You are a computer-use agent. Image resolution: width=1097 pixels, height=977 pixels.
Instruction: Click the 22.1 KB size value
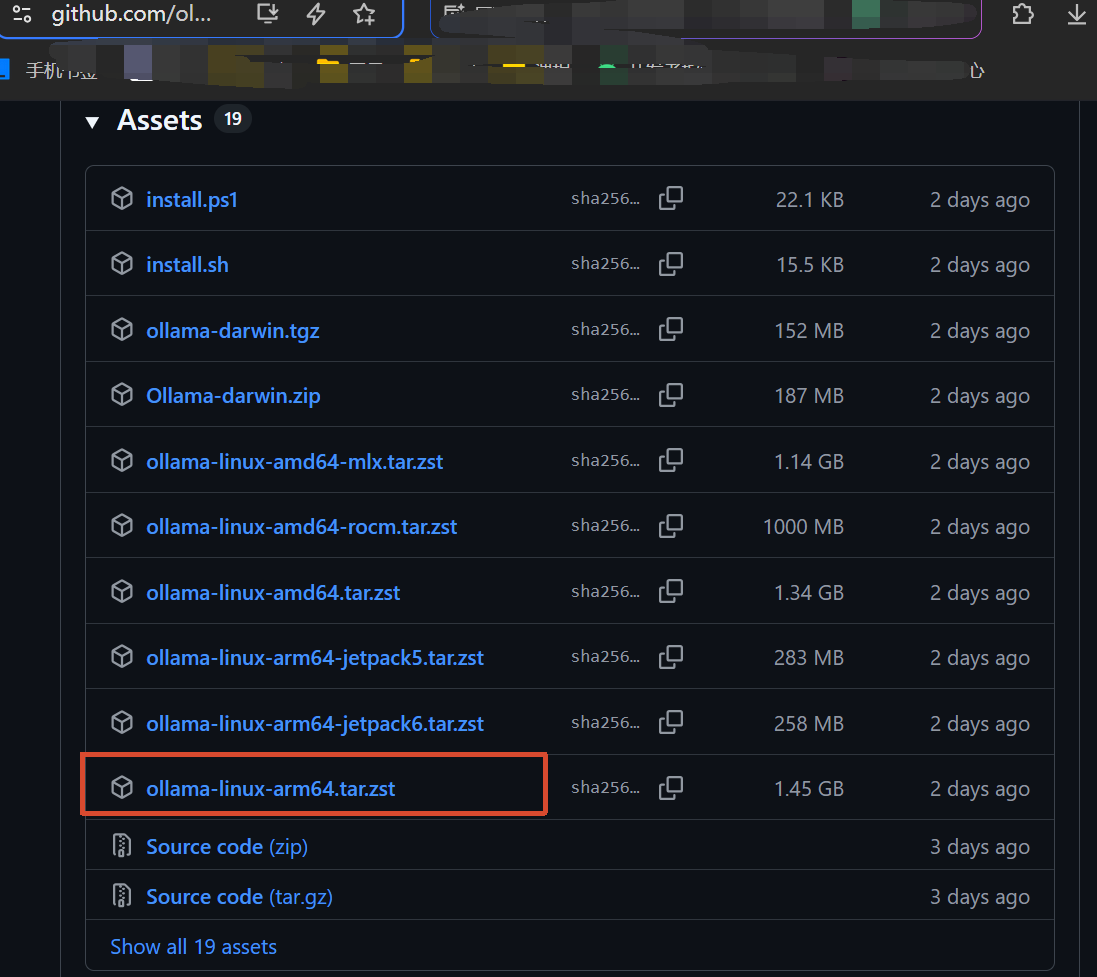click(x=809, y=200)
